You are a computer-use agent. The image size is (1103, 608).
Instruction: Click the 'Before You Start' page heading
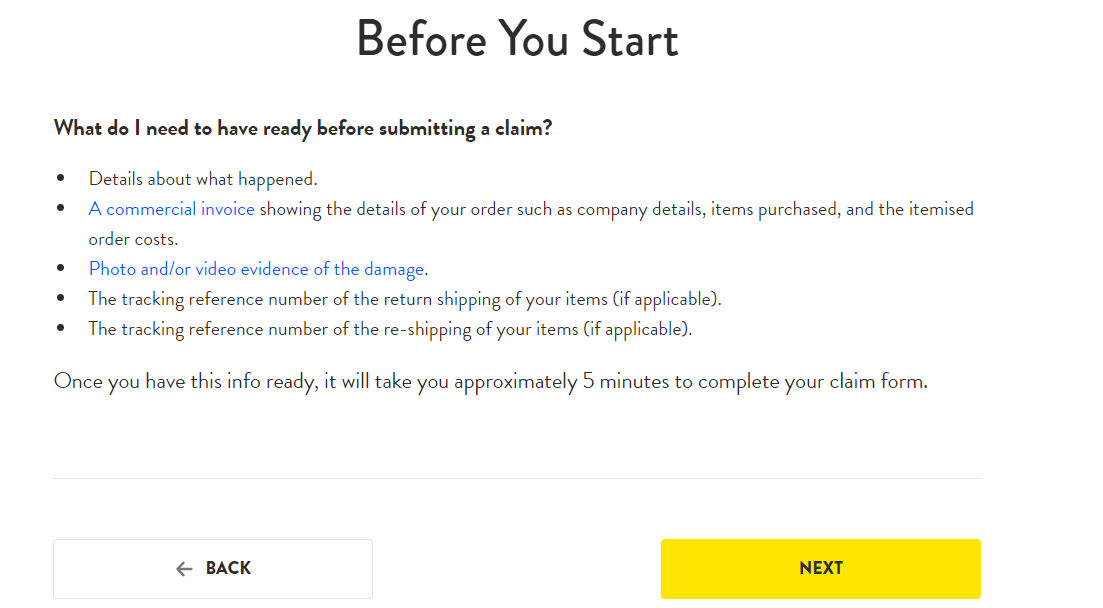point(517,39)
